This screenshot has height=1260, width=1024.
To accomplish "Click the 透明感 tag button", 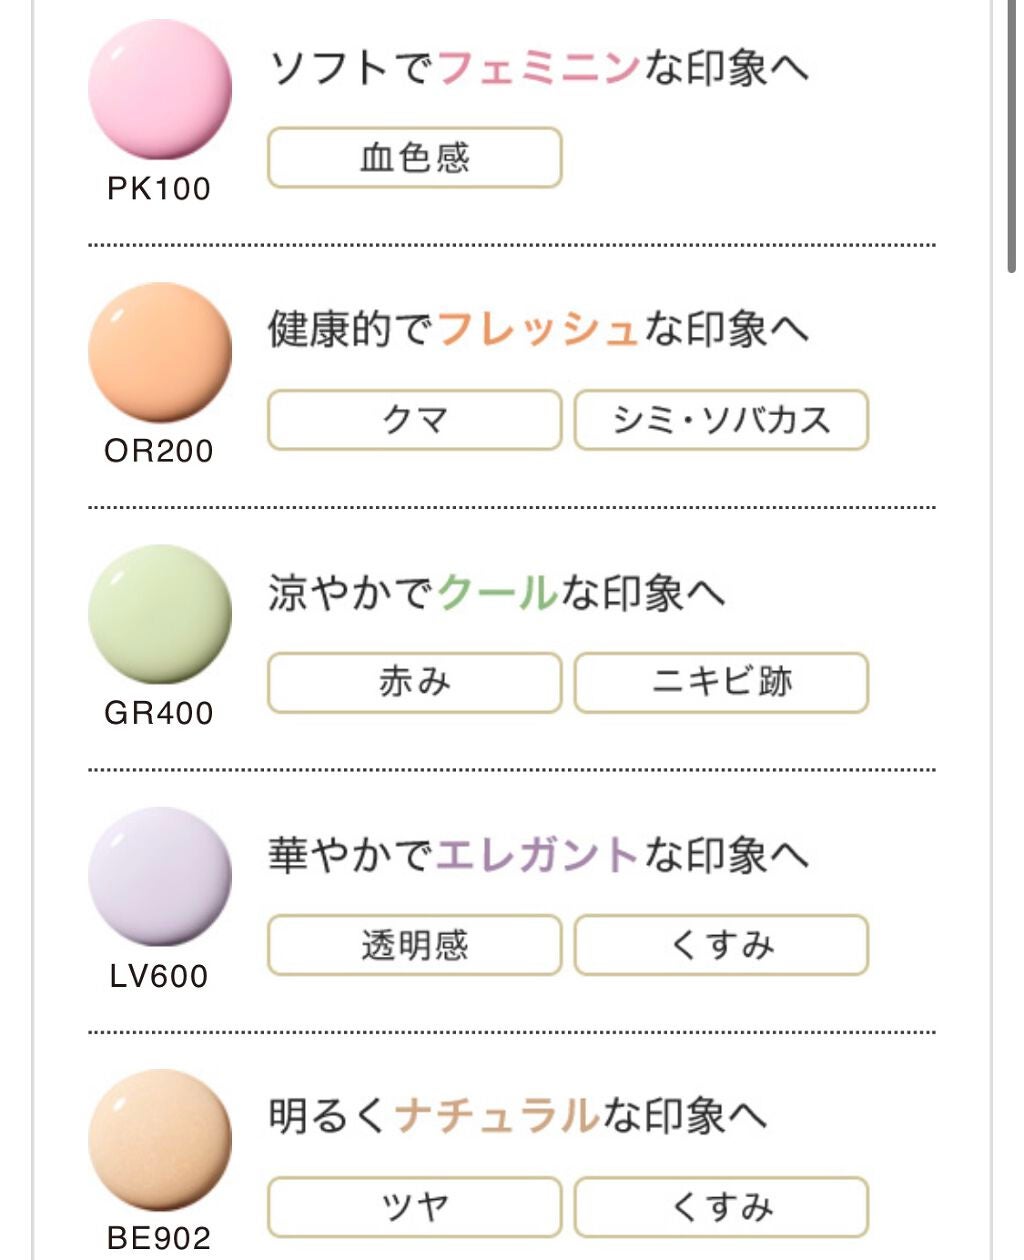I will tap(415, 945).
